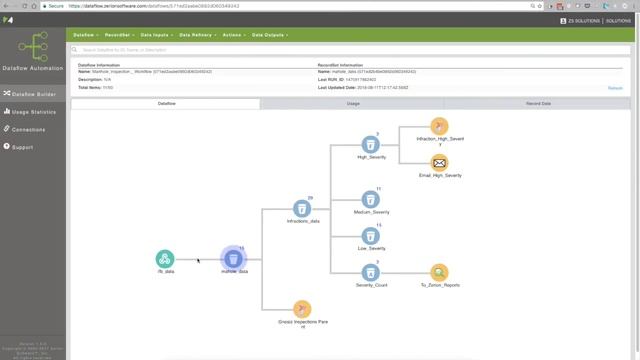Open the Actions dropdown menu
The height and width of the screenshot is (360, 640).
(234, 35)
